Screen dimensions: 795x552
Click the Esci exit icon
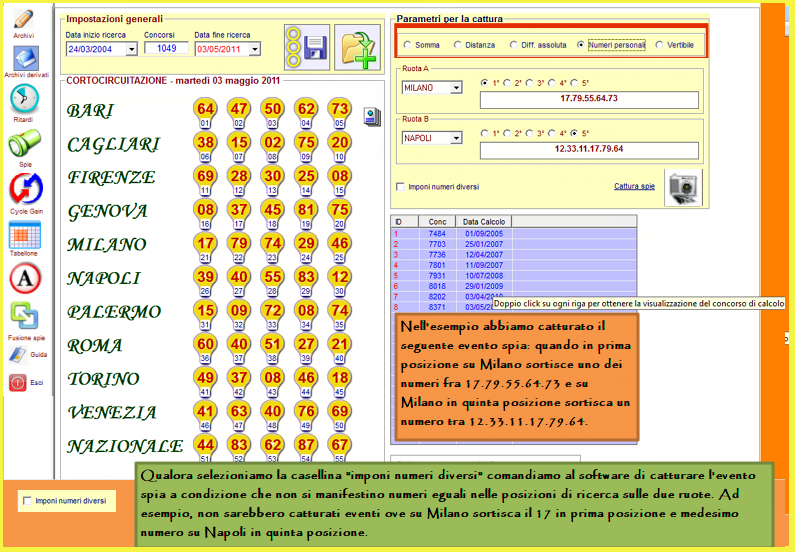coord(17,382)
